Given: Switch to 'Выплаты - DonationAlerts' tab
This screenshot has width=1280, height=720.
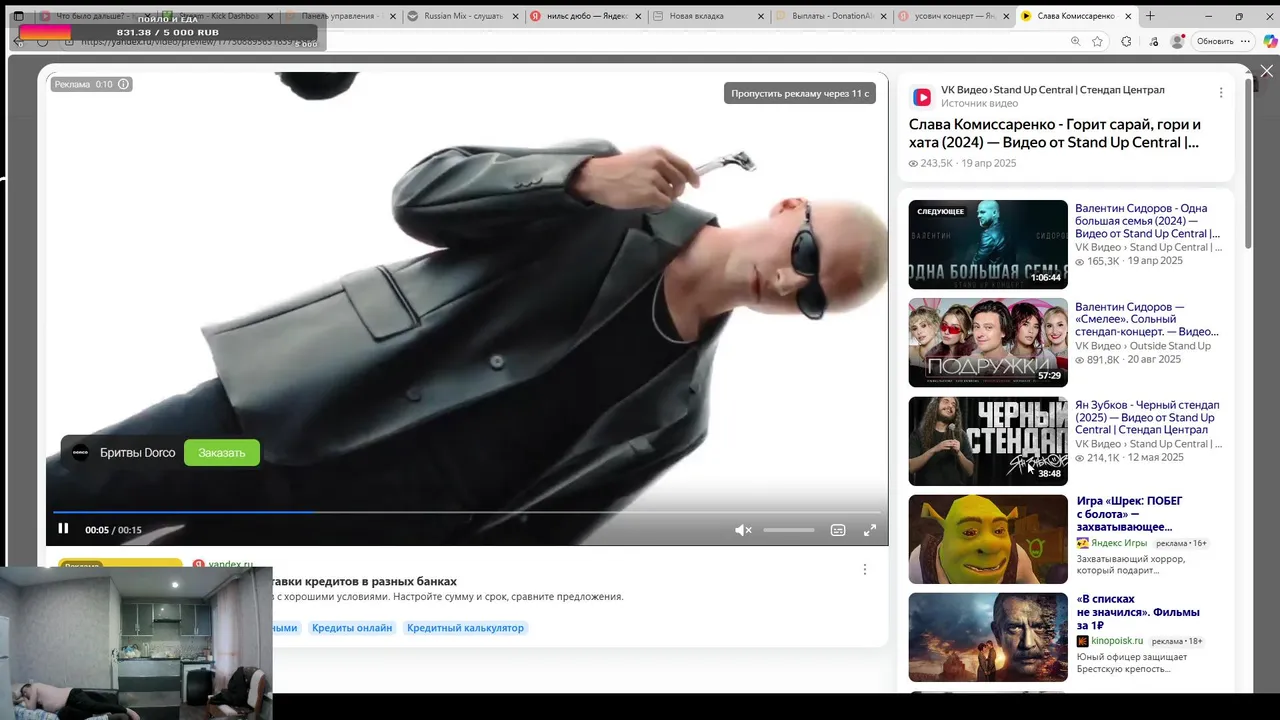Looking at the screenshot, I should pos(830,16).
